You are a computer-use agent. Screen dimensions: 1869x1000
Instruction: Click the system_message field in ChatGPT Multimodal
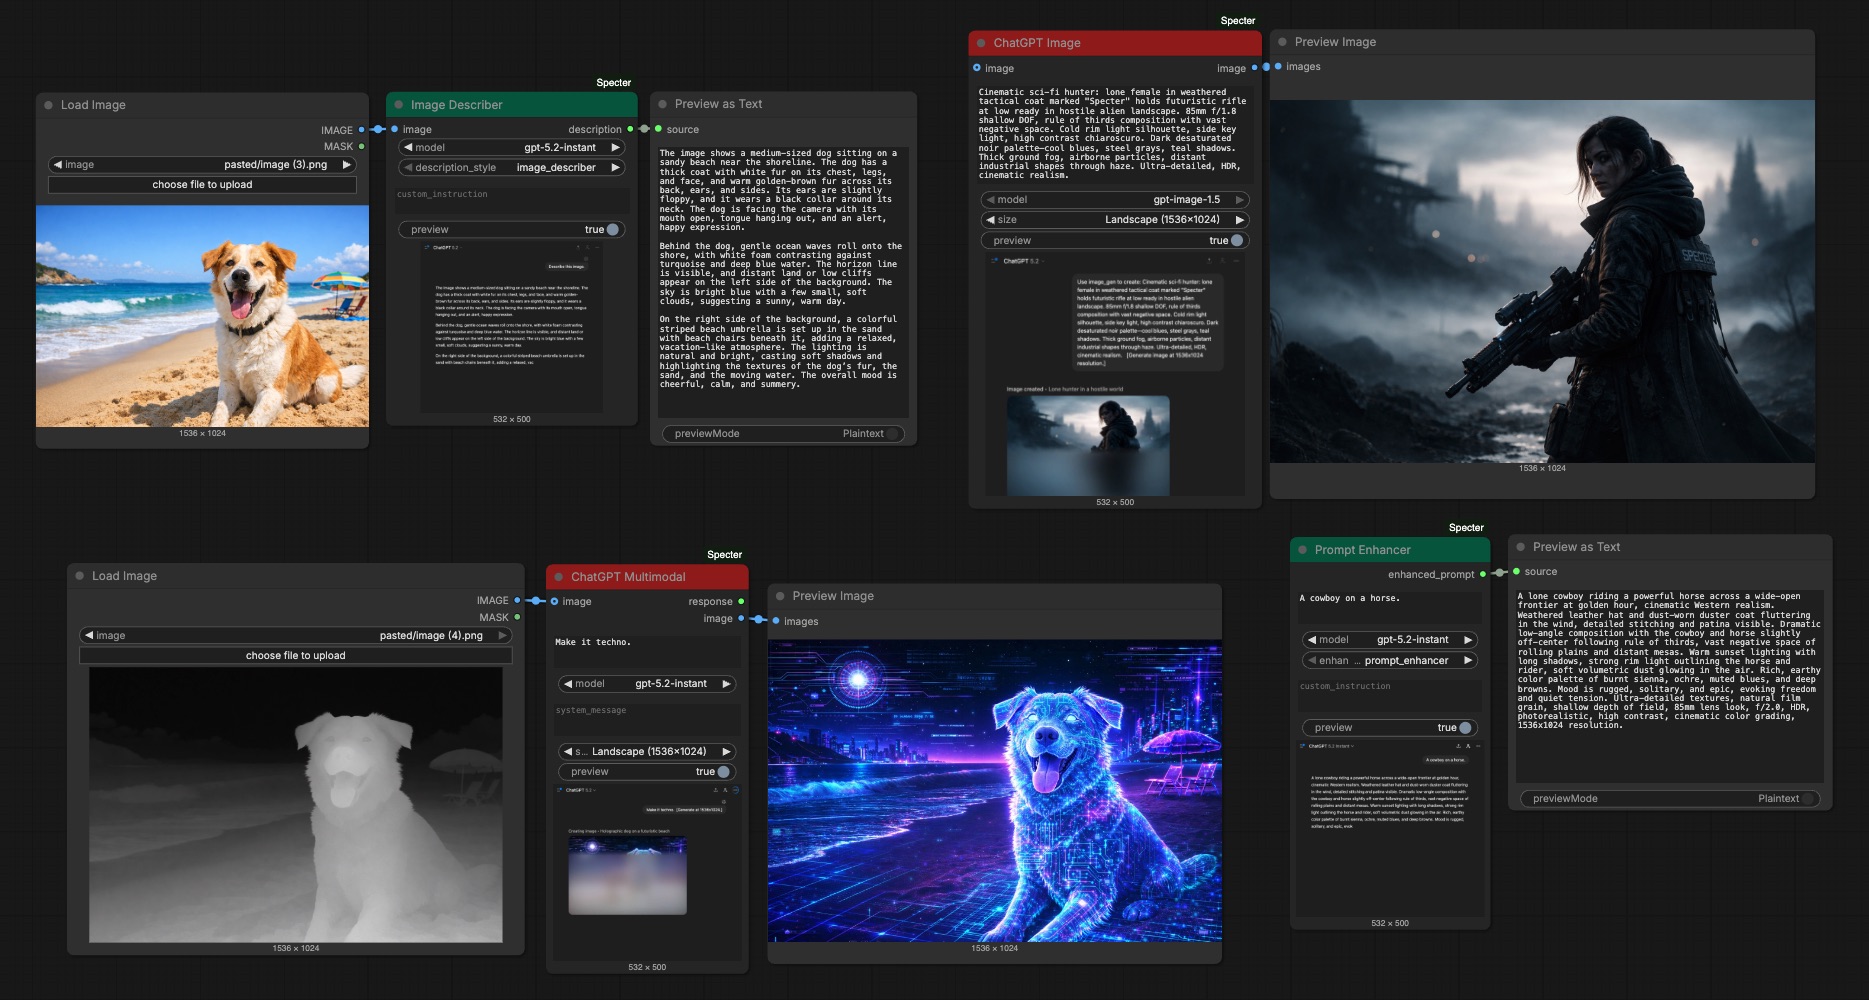pos(647,718)
